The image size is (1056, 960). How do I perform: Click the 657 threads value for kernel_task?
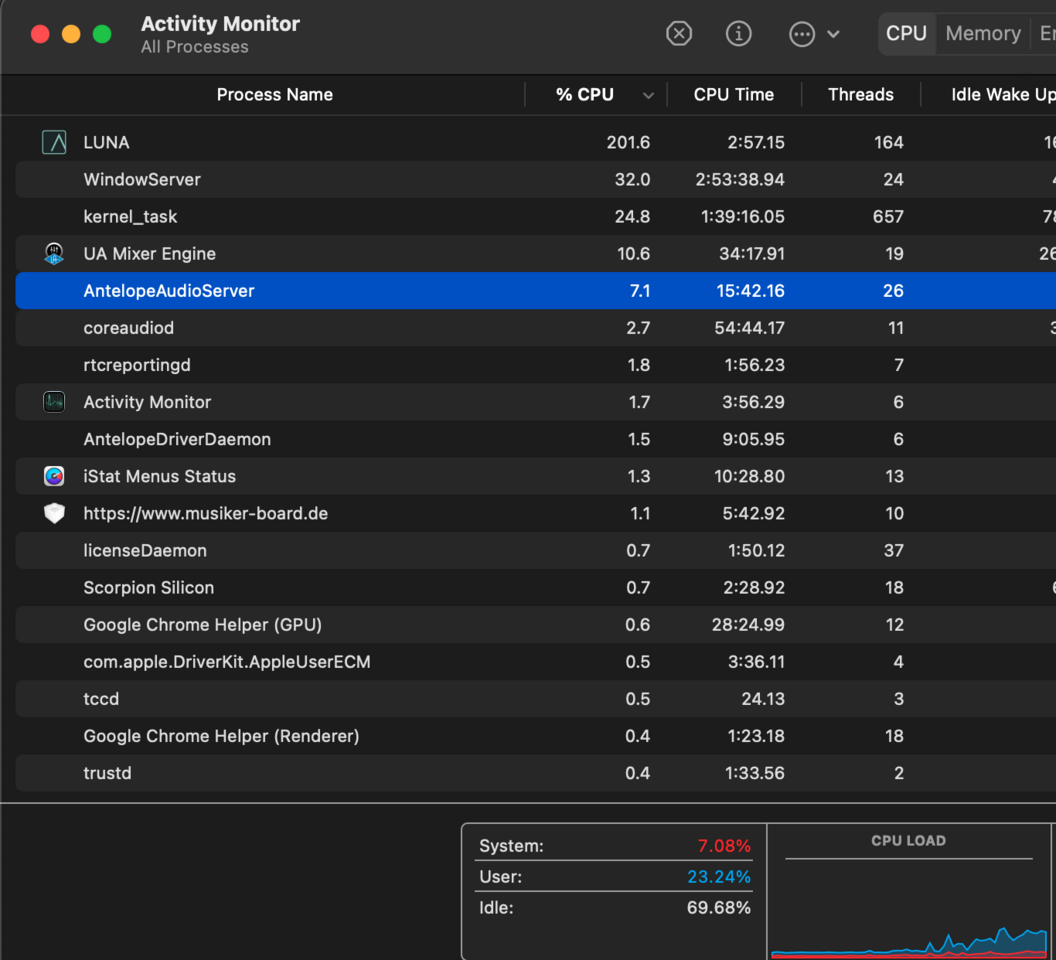[x=888, y=216]
